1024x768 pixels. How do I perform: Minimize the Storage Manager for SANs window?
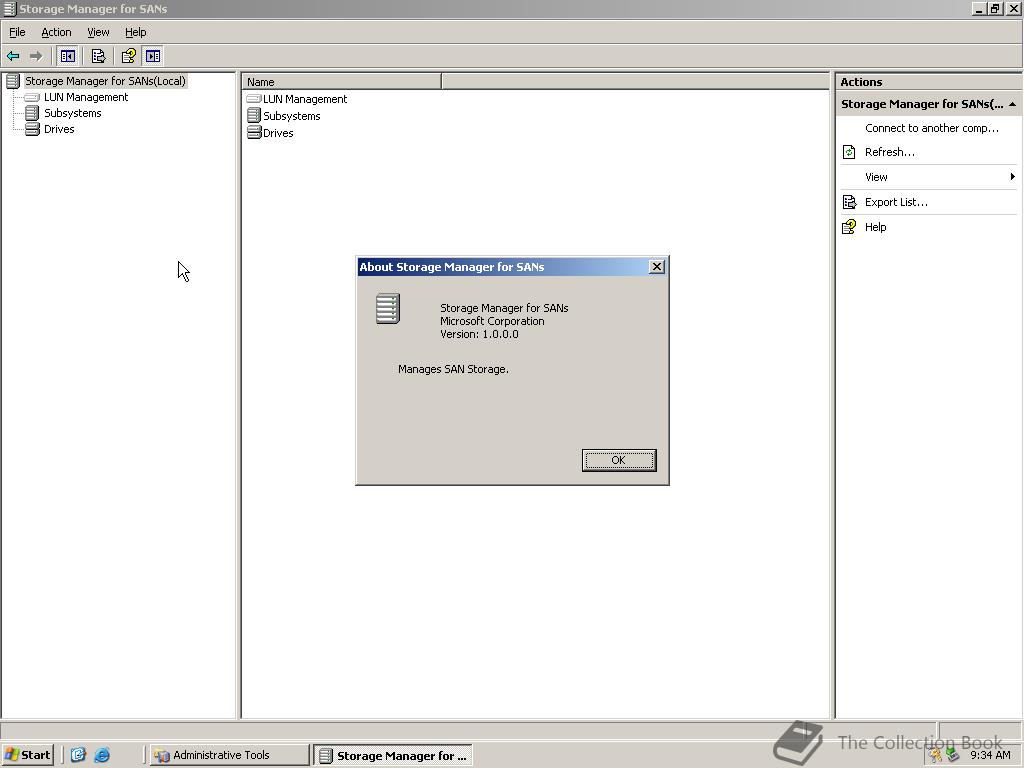pyautogui.click(x=980, y=8)
